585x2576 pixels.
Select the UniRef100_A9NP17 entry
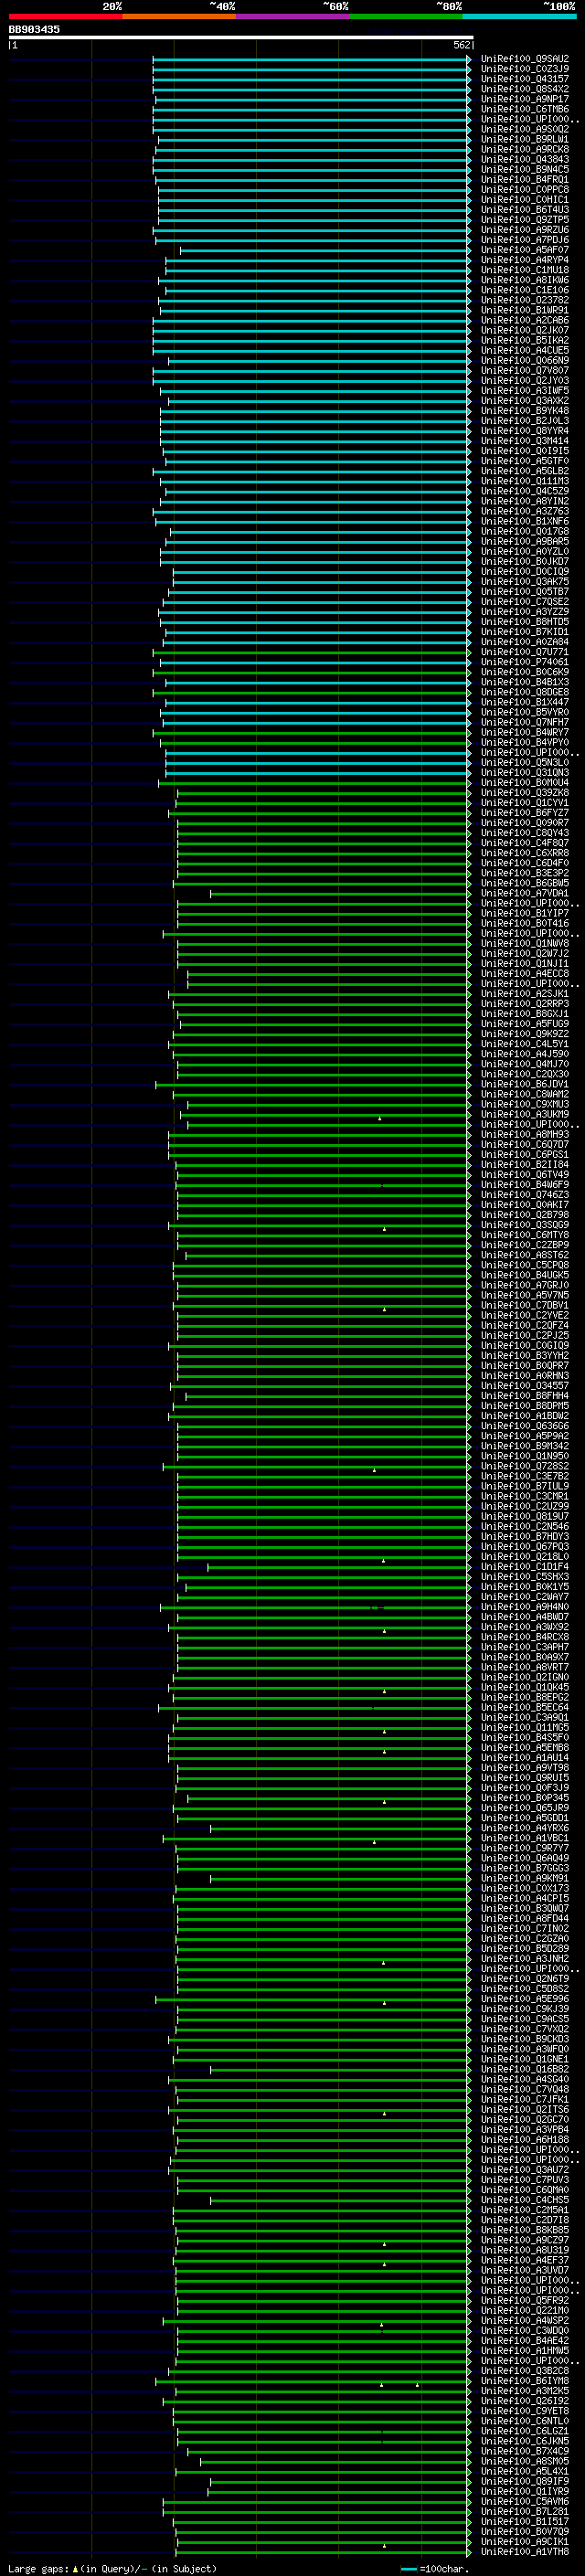click(525, 99)
